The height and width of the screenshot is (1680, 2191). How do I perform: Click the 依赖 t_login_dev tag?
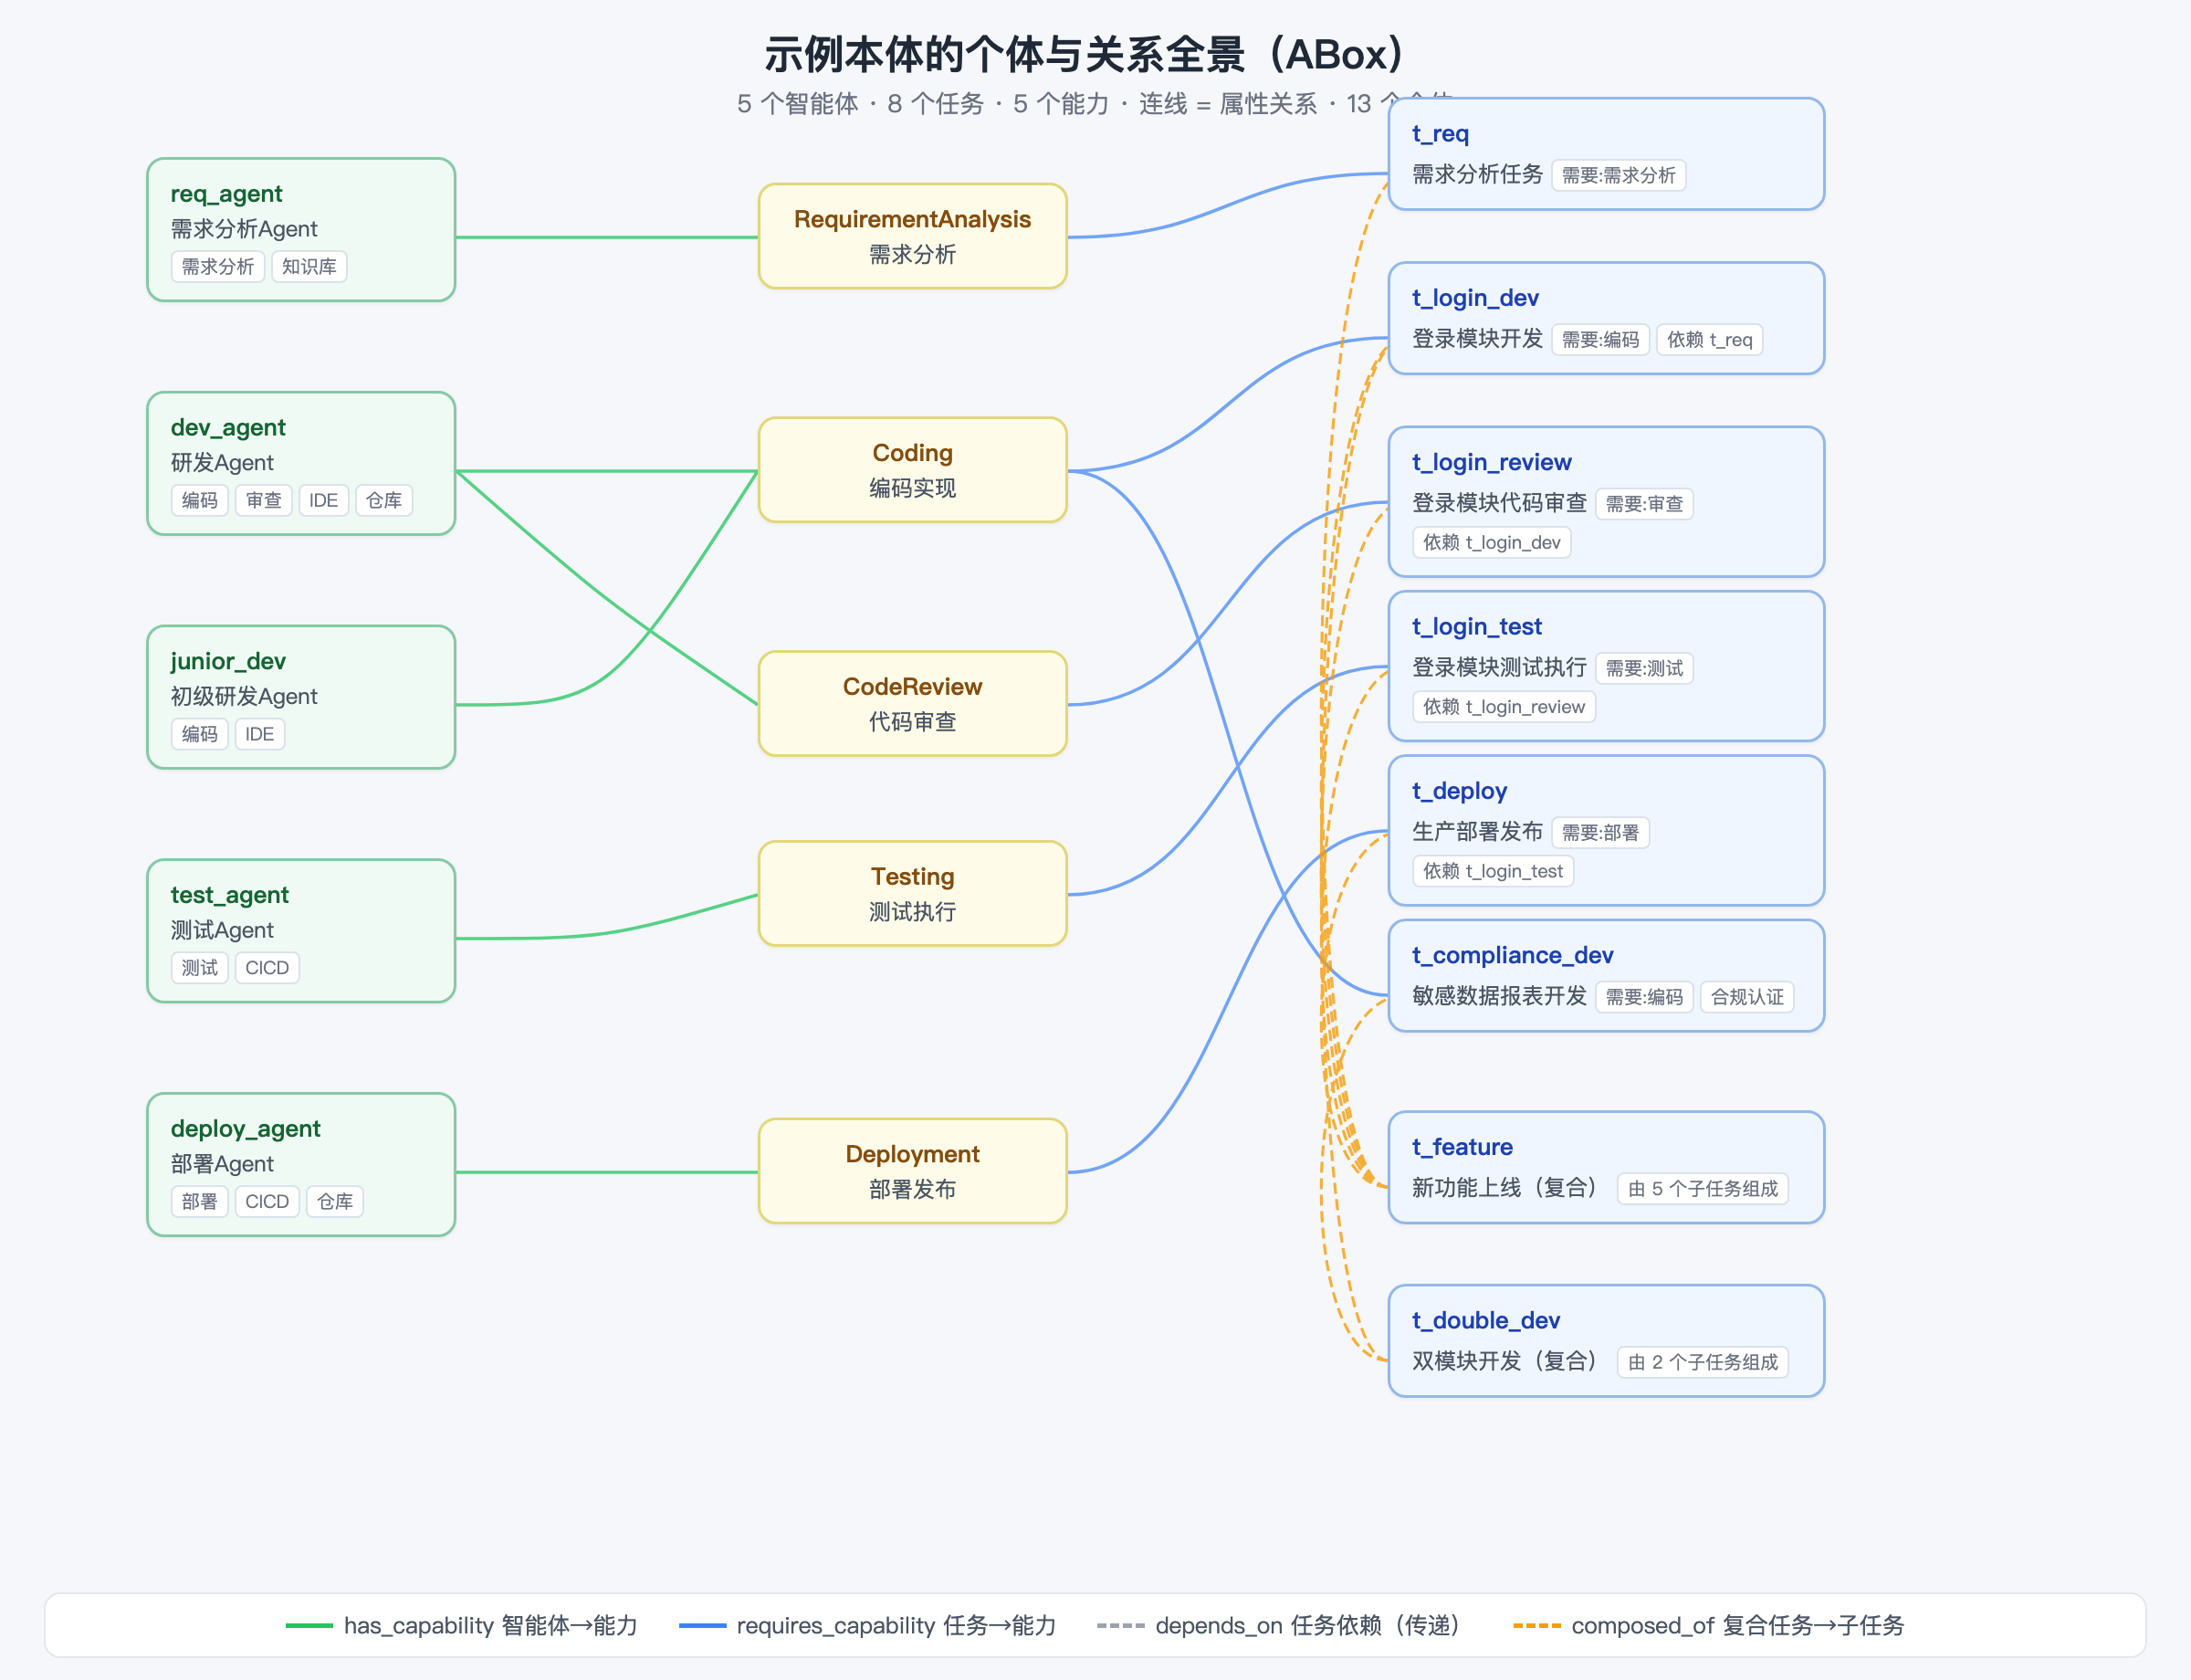pyautogui.click(x=1492, y=543)
